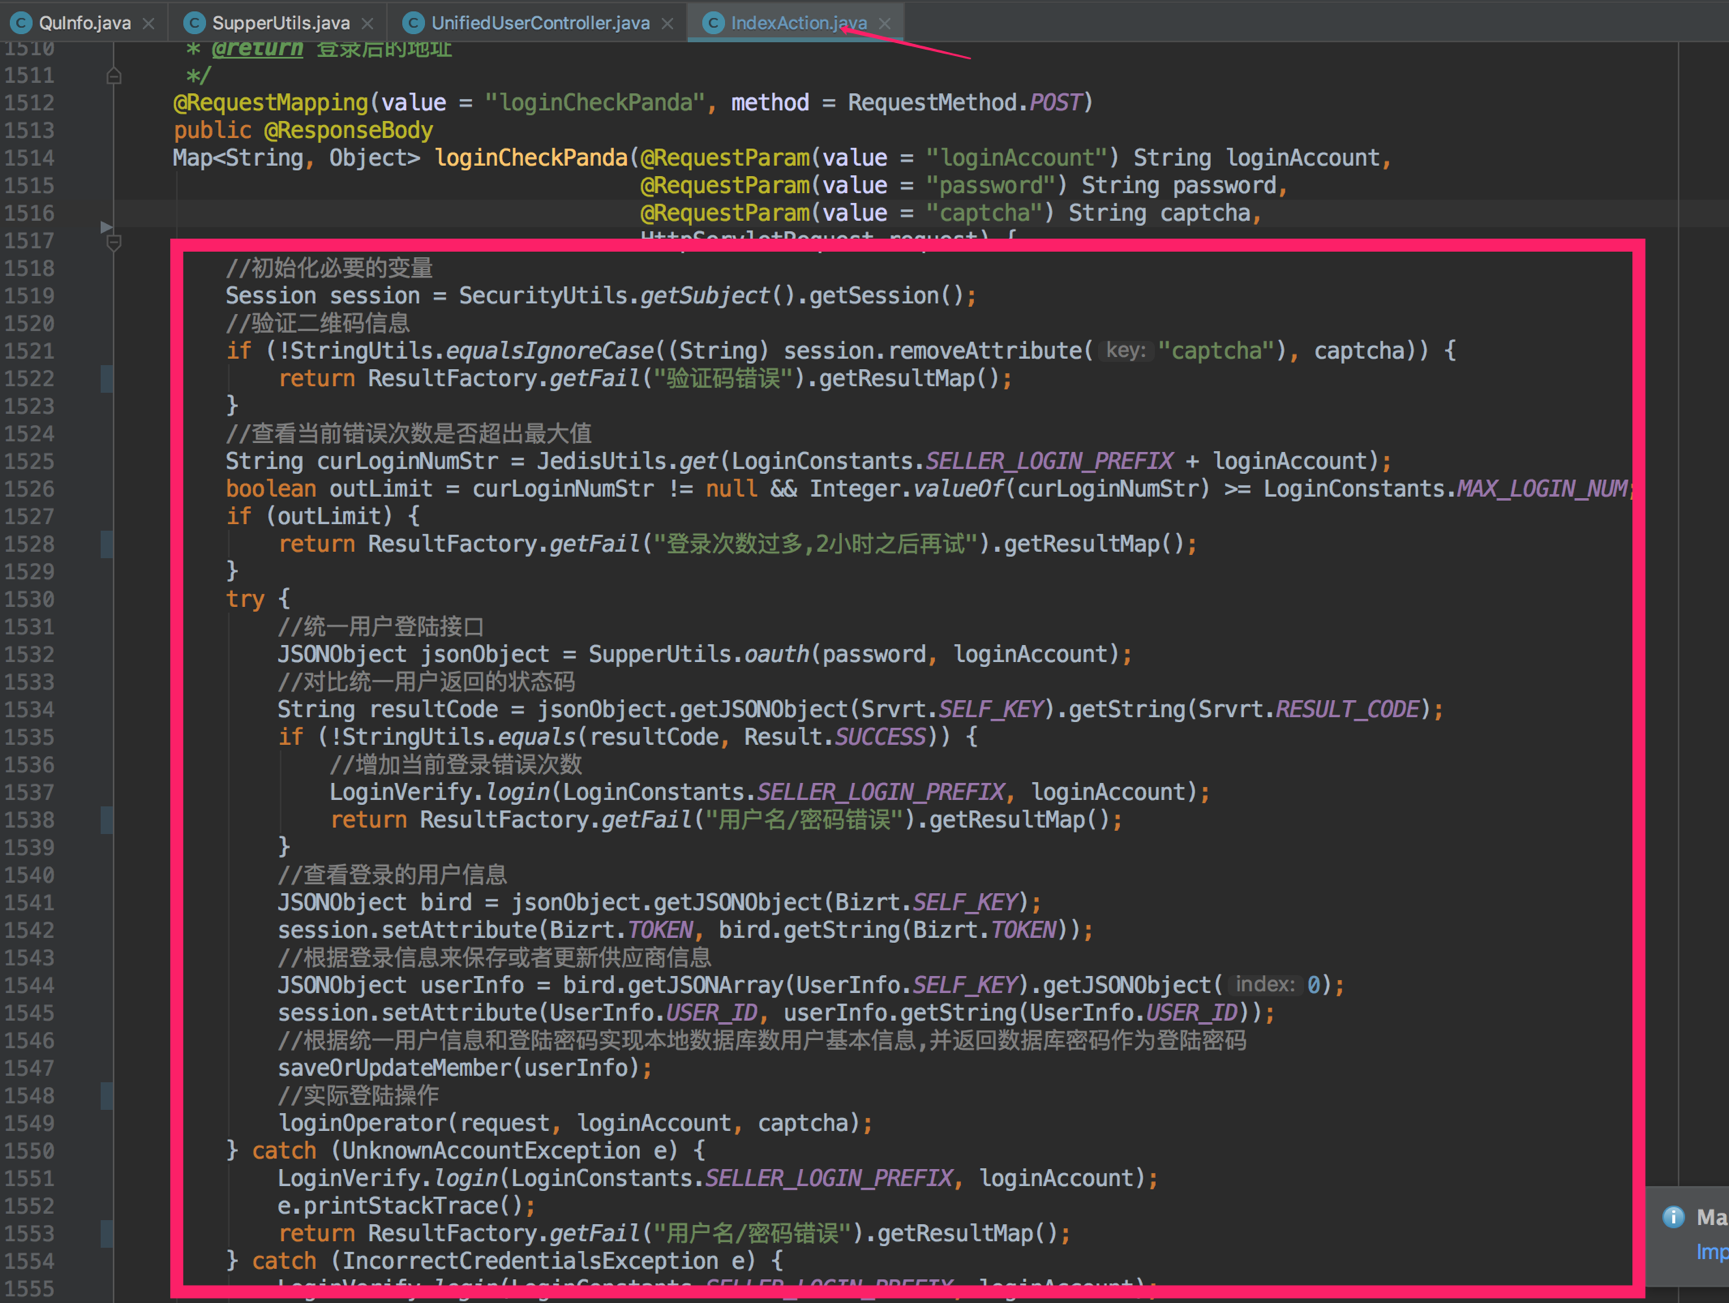Click the class icon on QuInfo.java tab
The image size is (1729, 1303).
pos(21,22)
